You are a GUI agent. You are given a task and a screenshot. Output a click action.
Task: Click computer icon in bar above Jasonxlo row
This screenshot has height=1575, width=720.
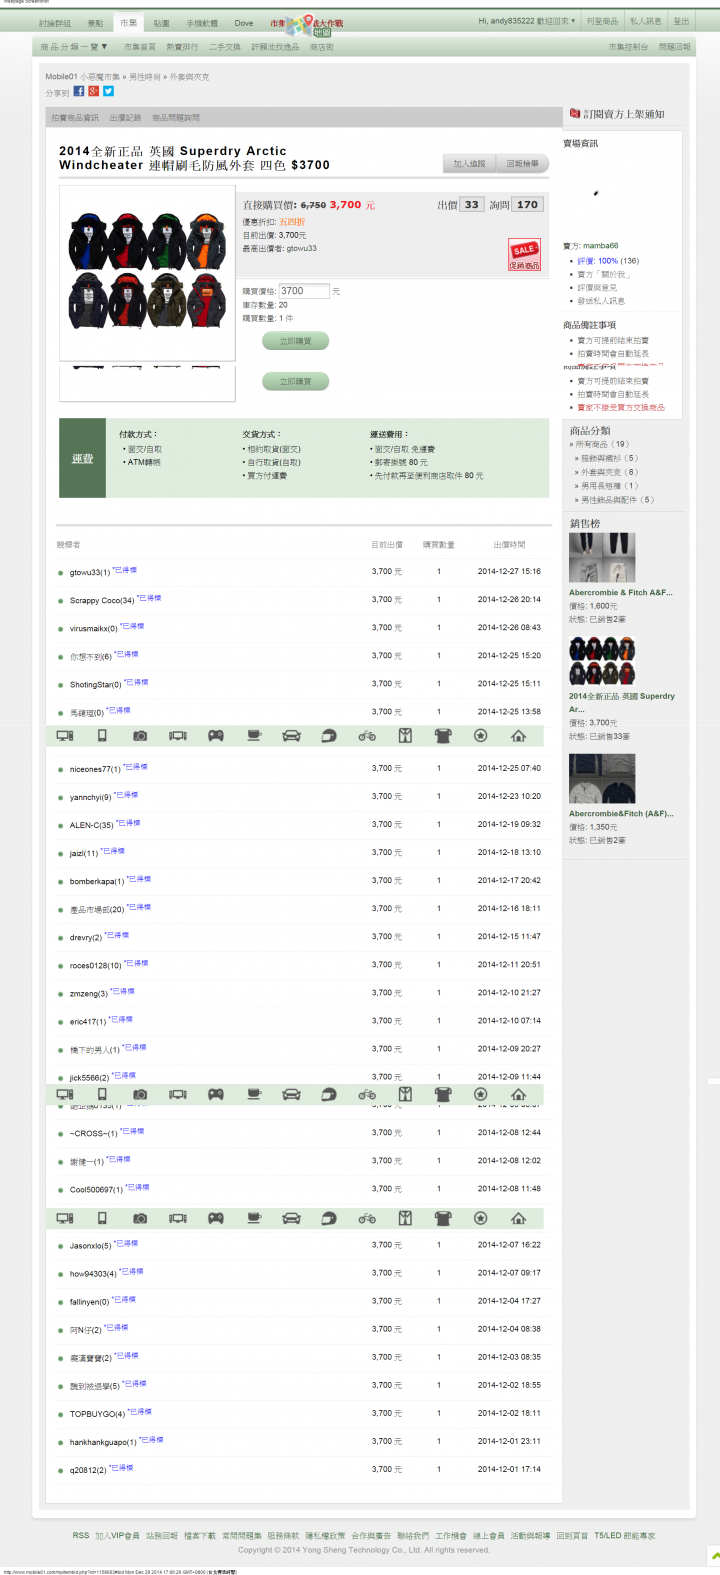pos(65,1218)
